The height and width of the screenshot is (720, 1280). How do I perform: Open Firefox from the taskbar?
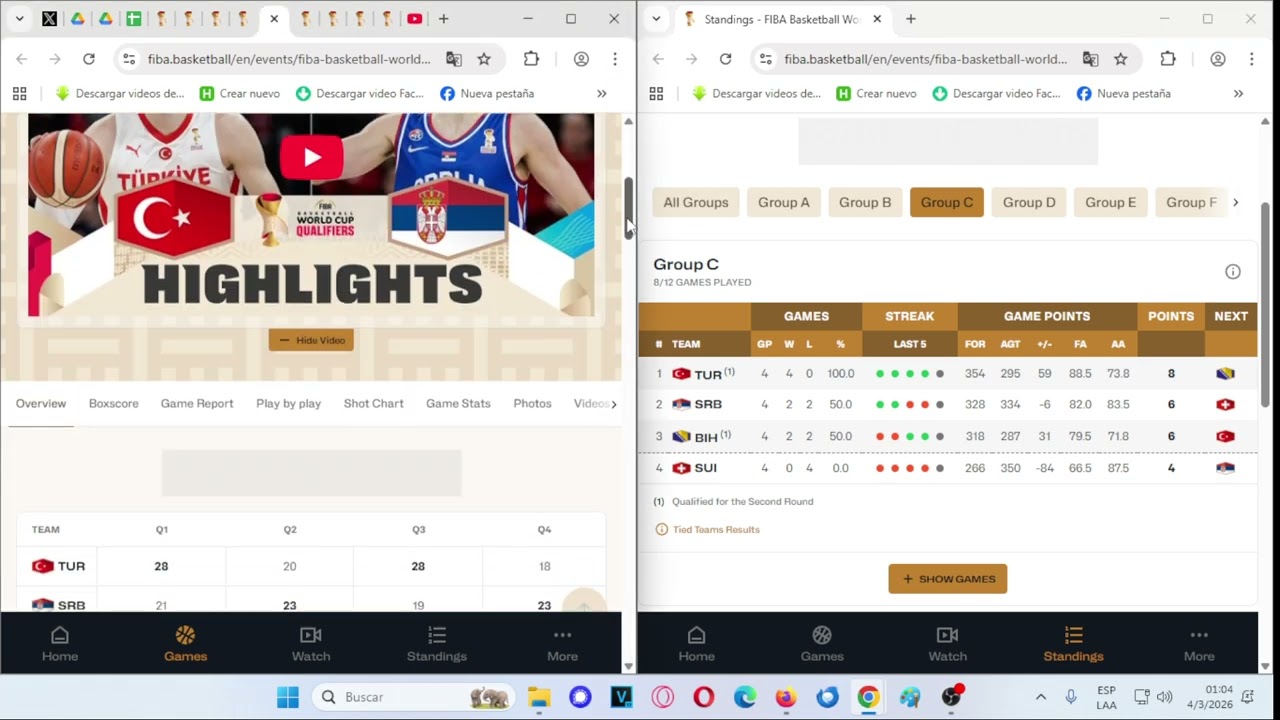(x=786, y=697)
